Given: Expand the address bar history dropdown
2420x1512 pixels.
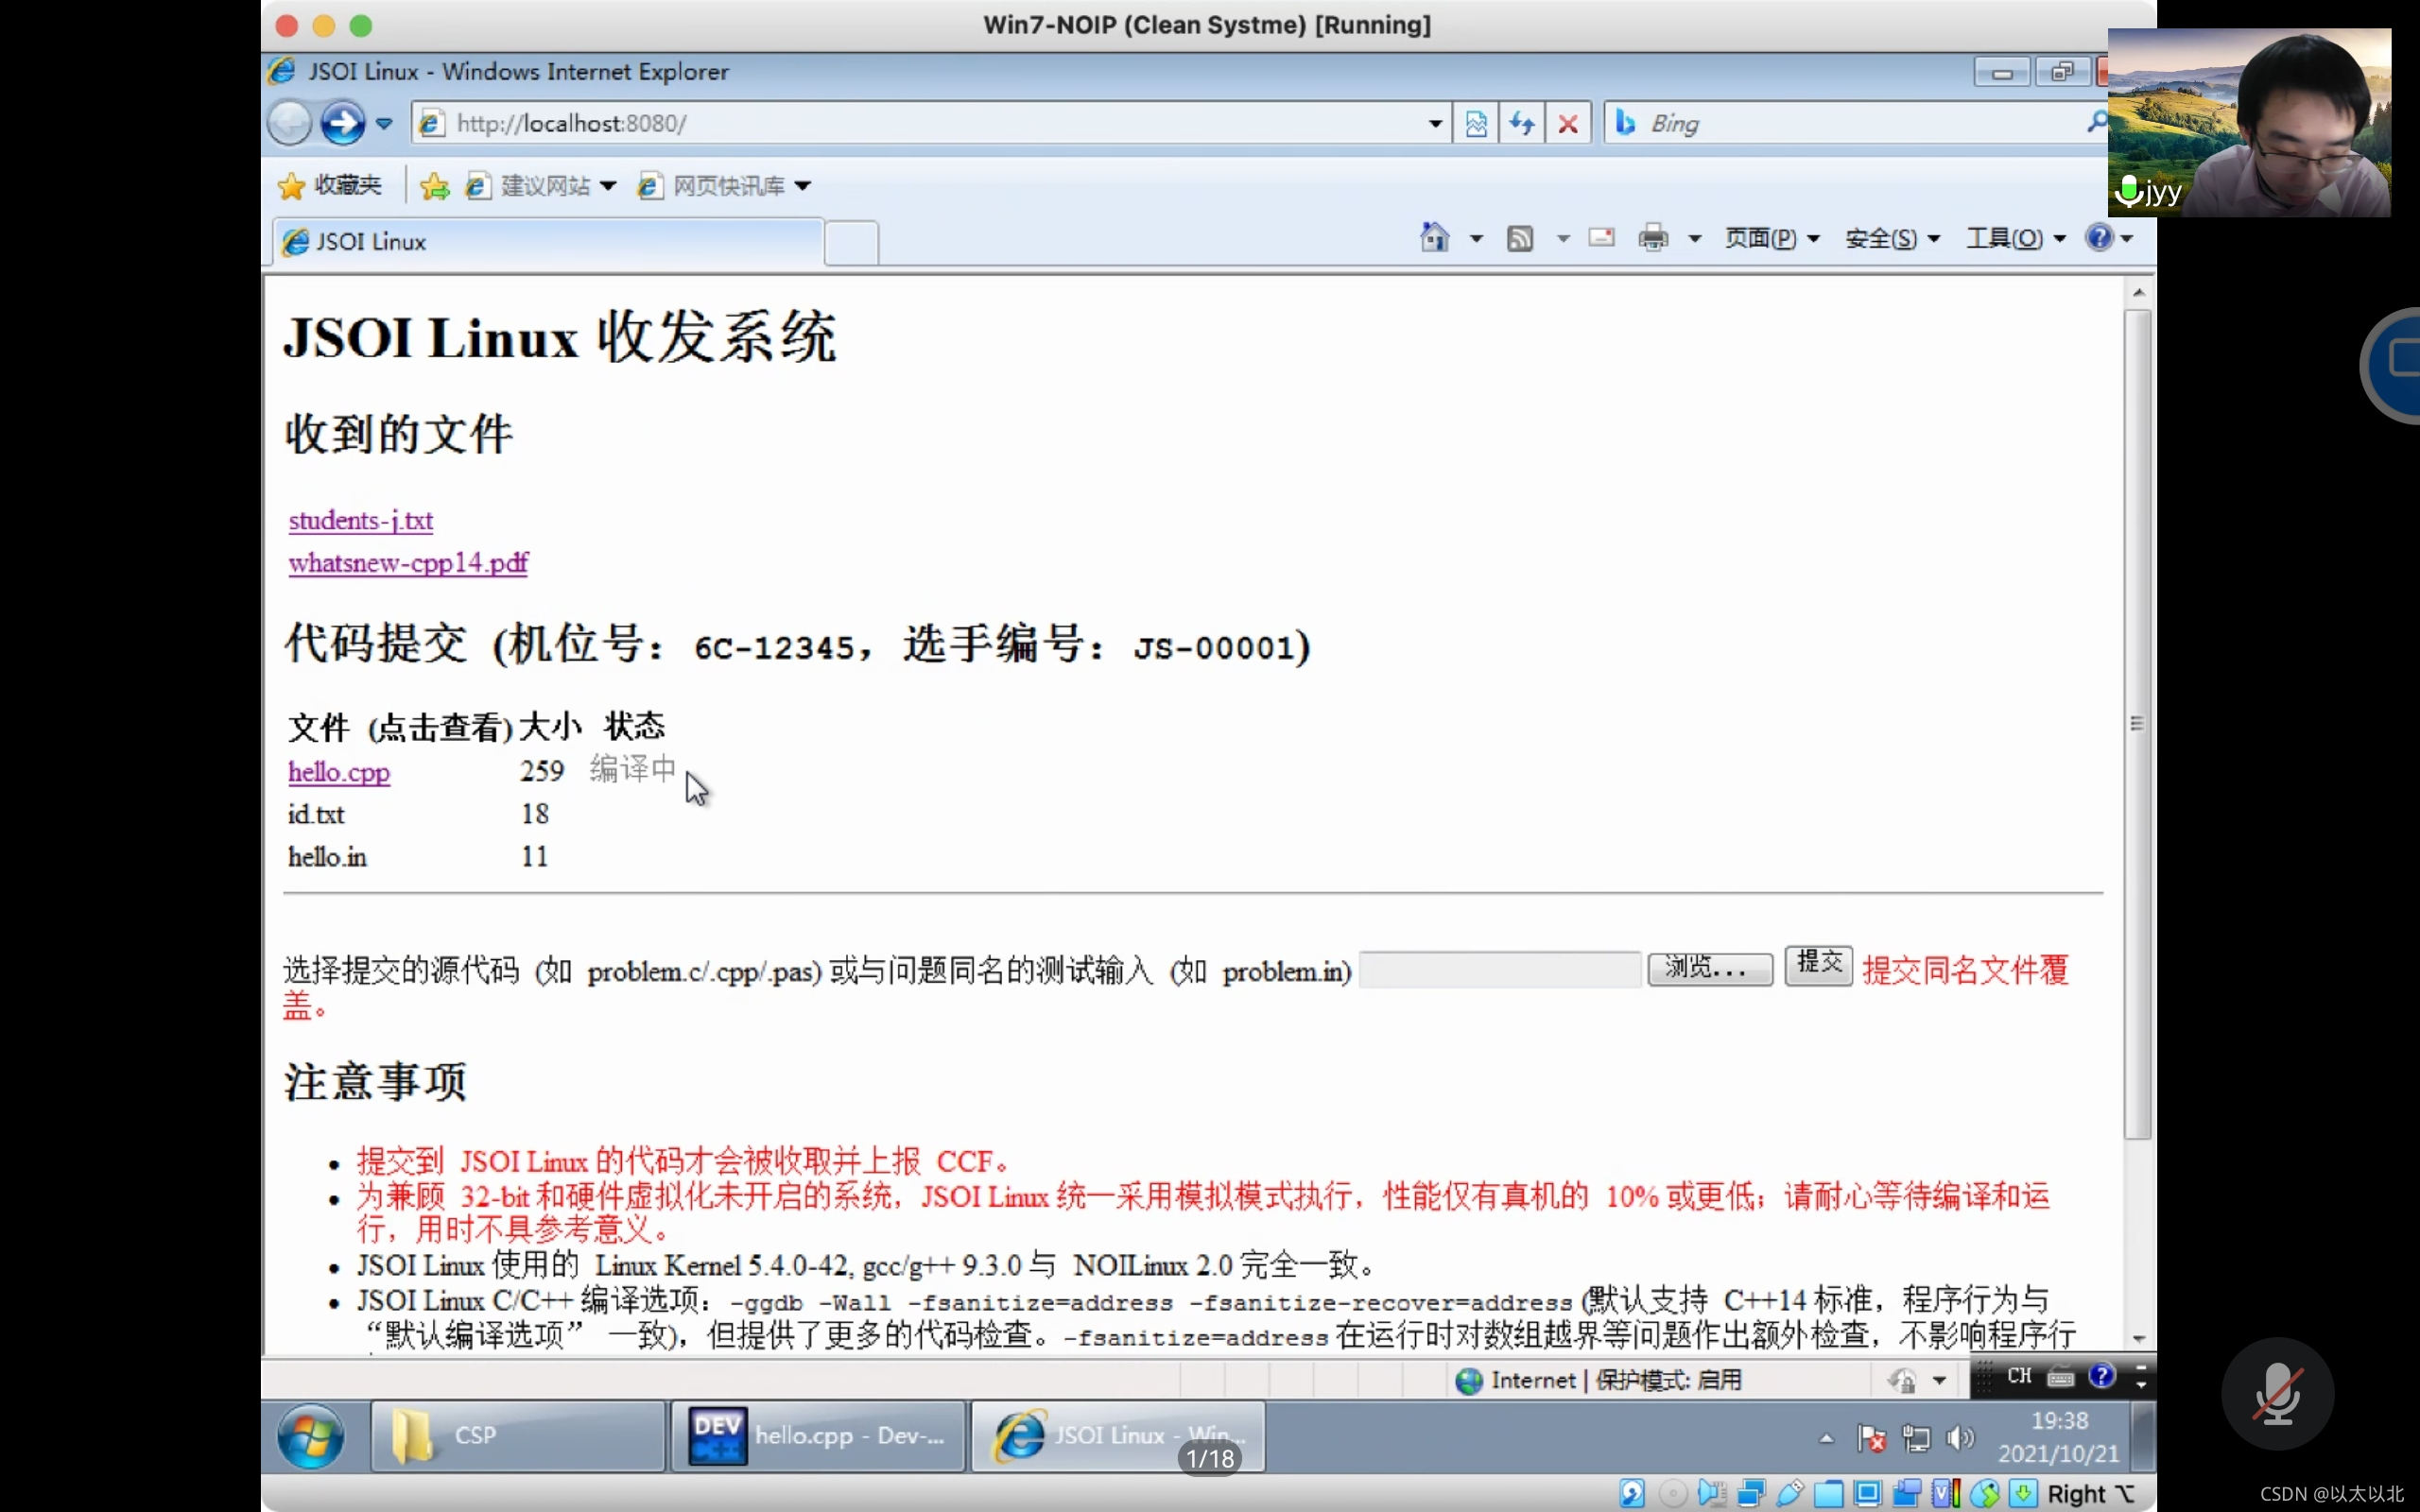Looking at the screenshot, I should click(1435, 124).
